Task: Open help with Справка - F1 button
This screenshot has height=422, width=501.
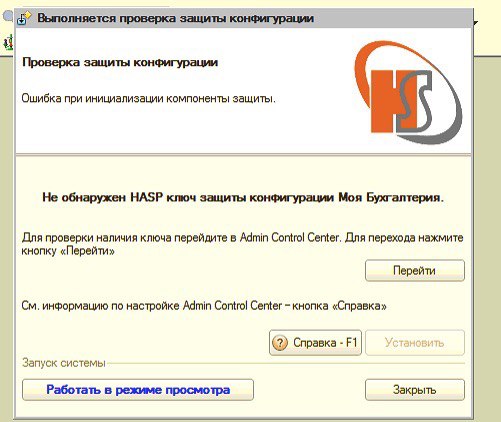Action: 315,342
